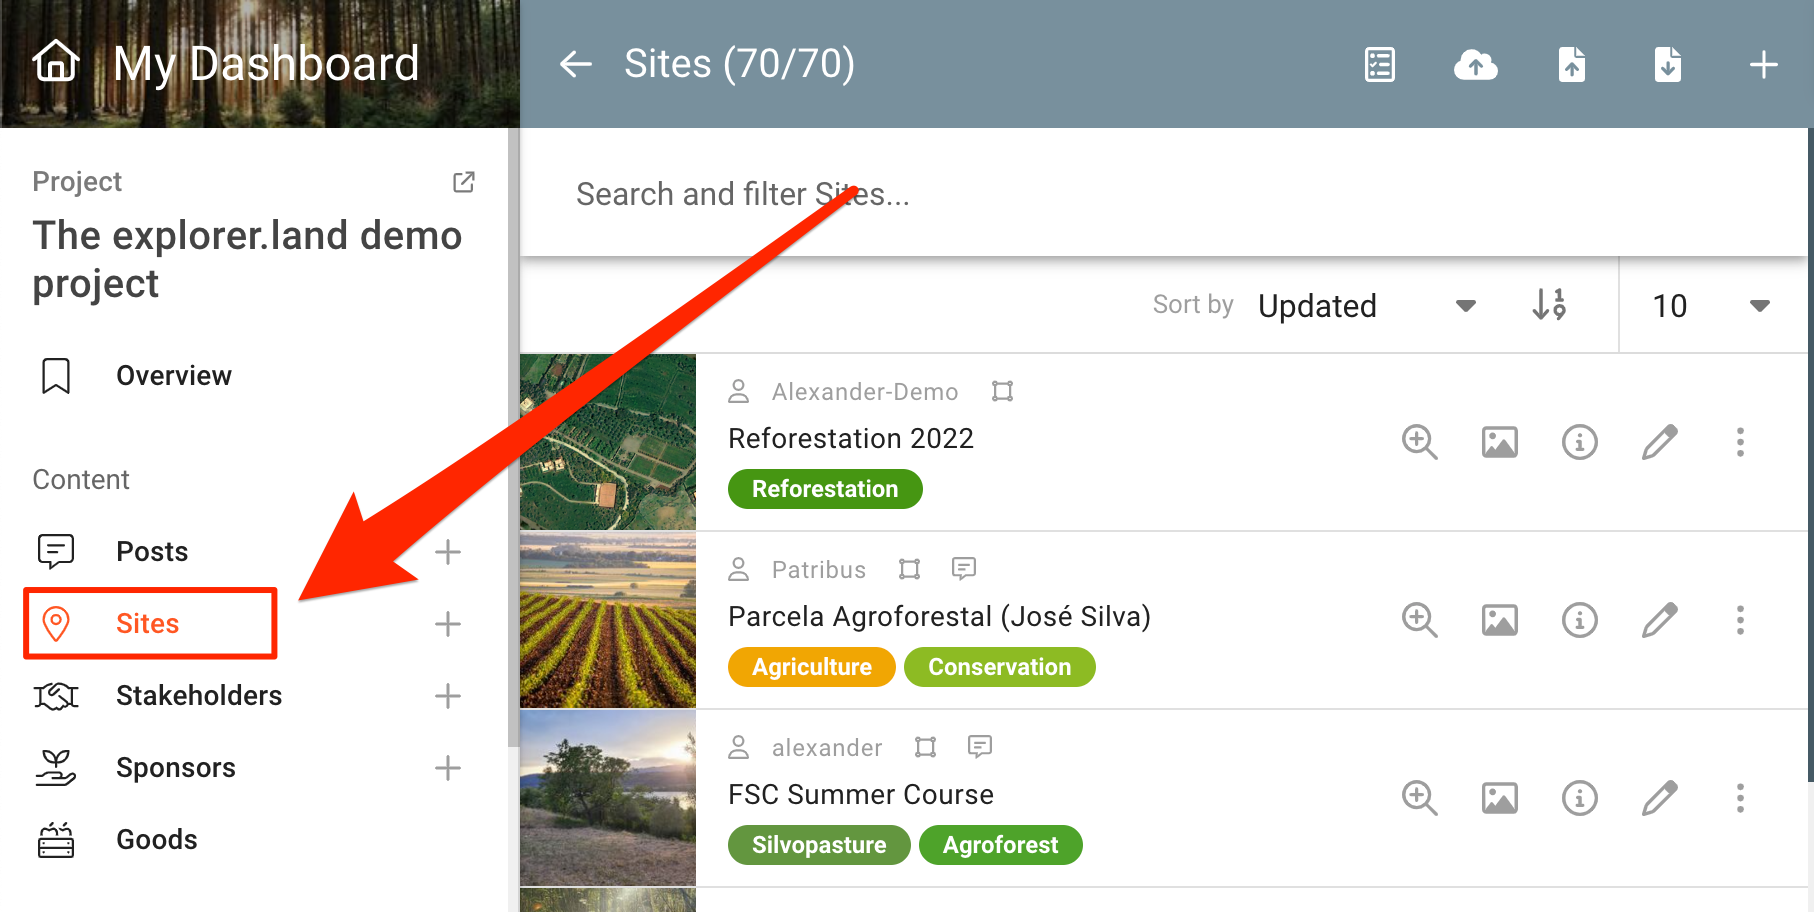
Task: Expand the items per page dropdown
Action: (x=1711, y=306)
